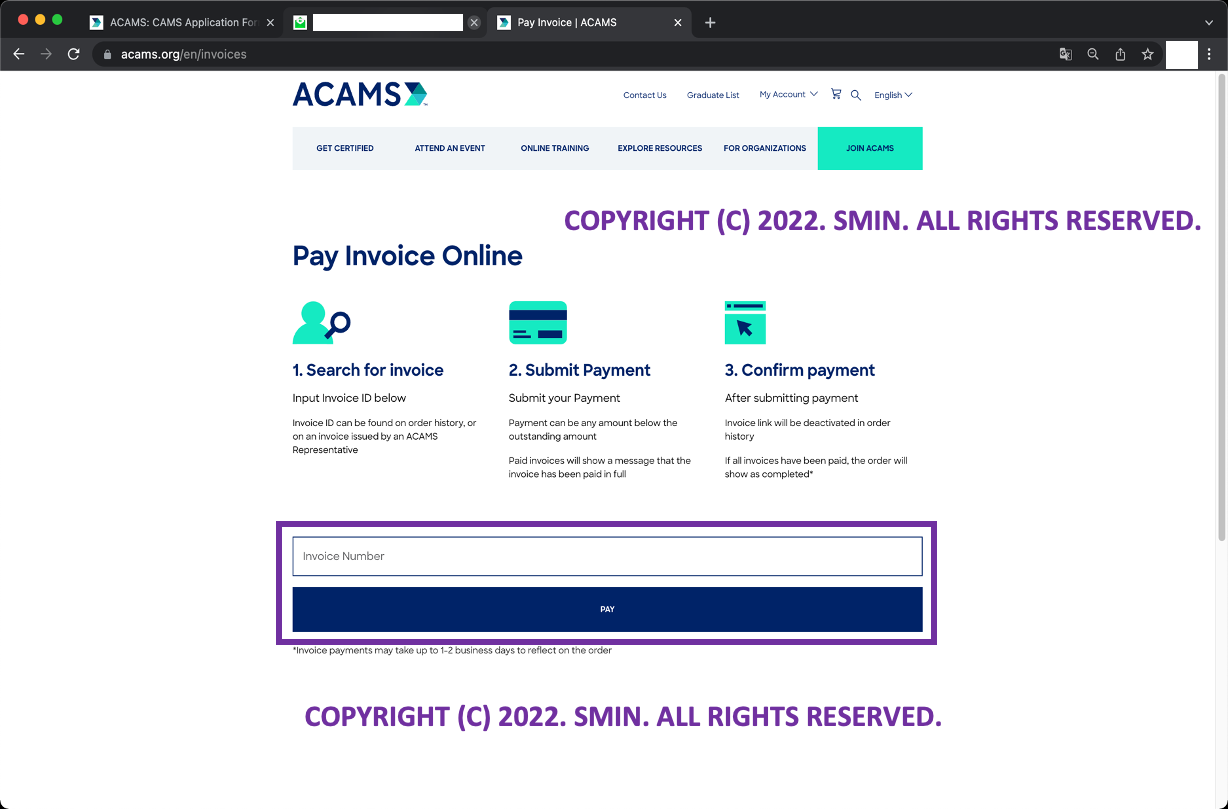The width and height of the screenshot is (1228, 810).
Task: Open the Online Training menu
Action: point(555,148)
